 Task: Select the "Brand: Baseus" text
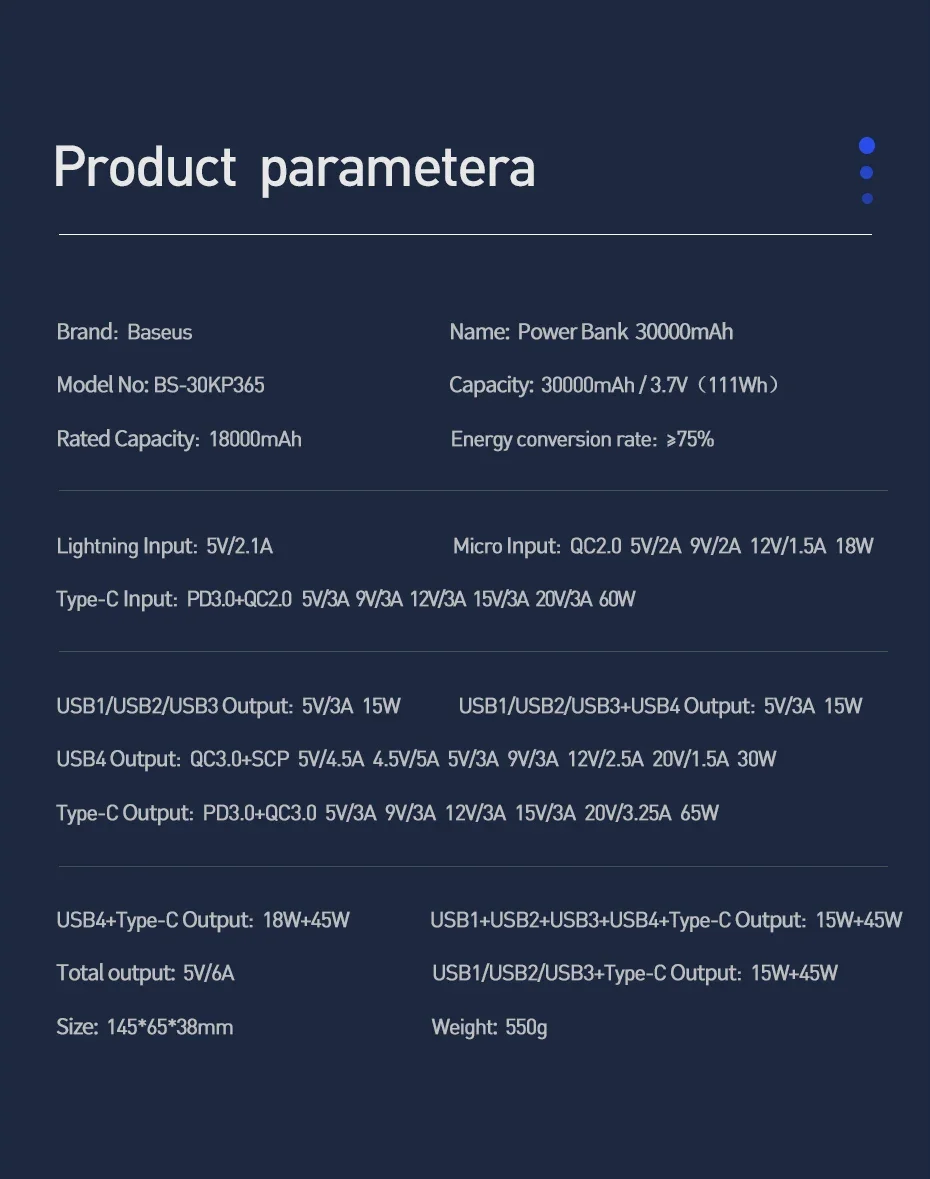(x=124, y=332)
